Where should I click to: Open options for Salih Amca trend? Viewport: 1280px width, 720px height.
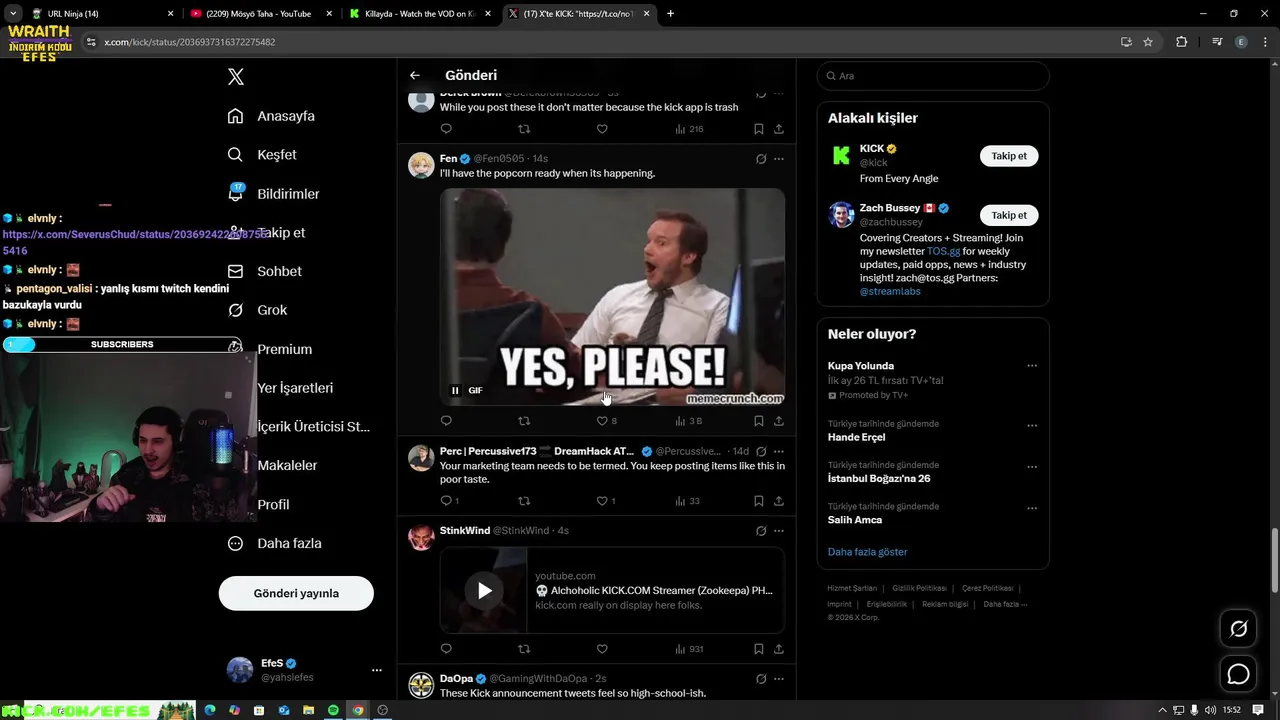pos(1032,508)
